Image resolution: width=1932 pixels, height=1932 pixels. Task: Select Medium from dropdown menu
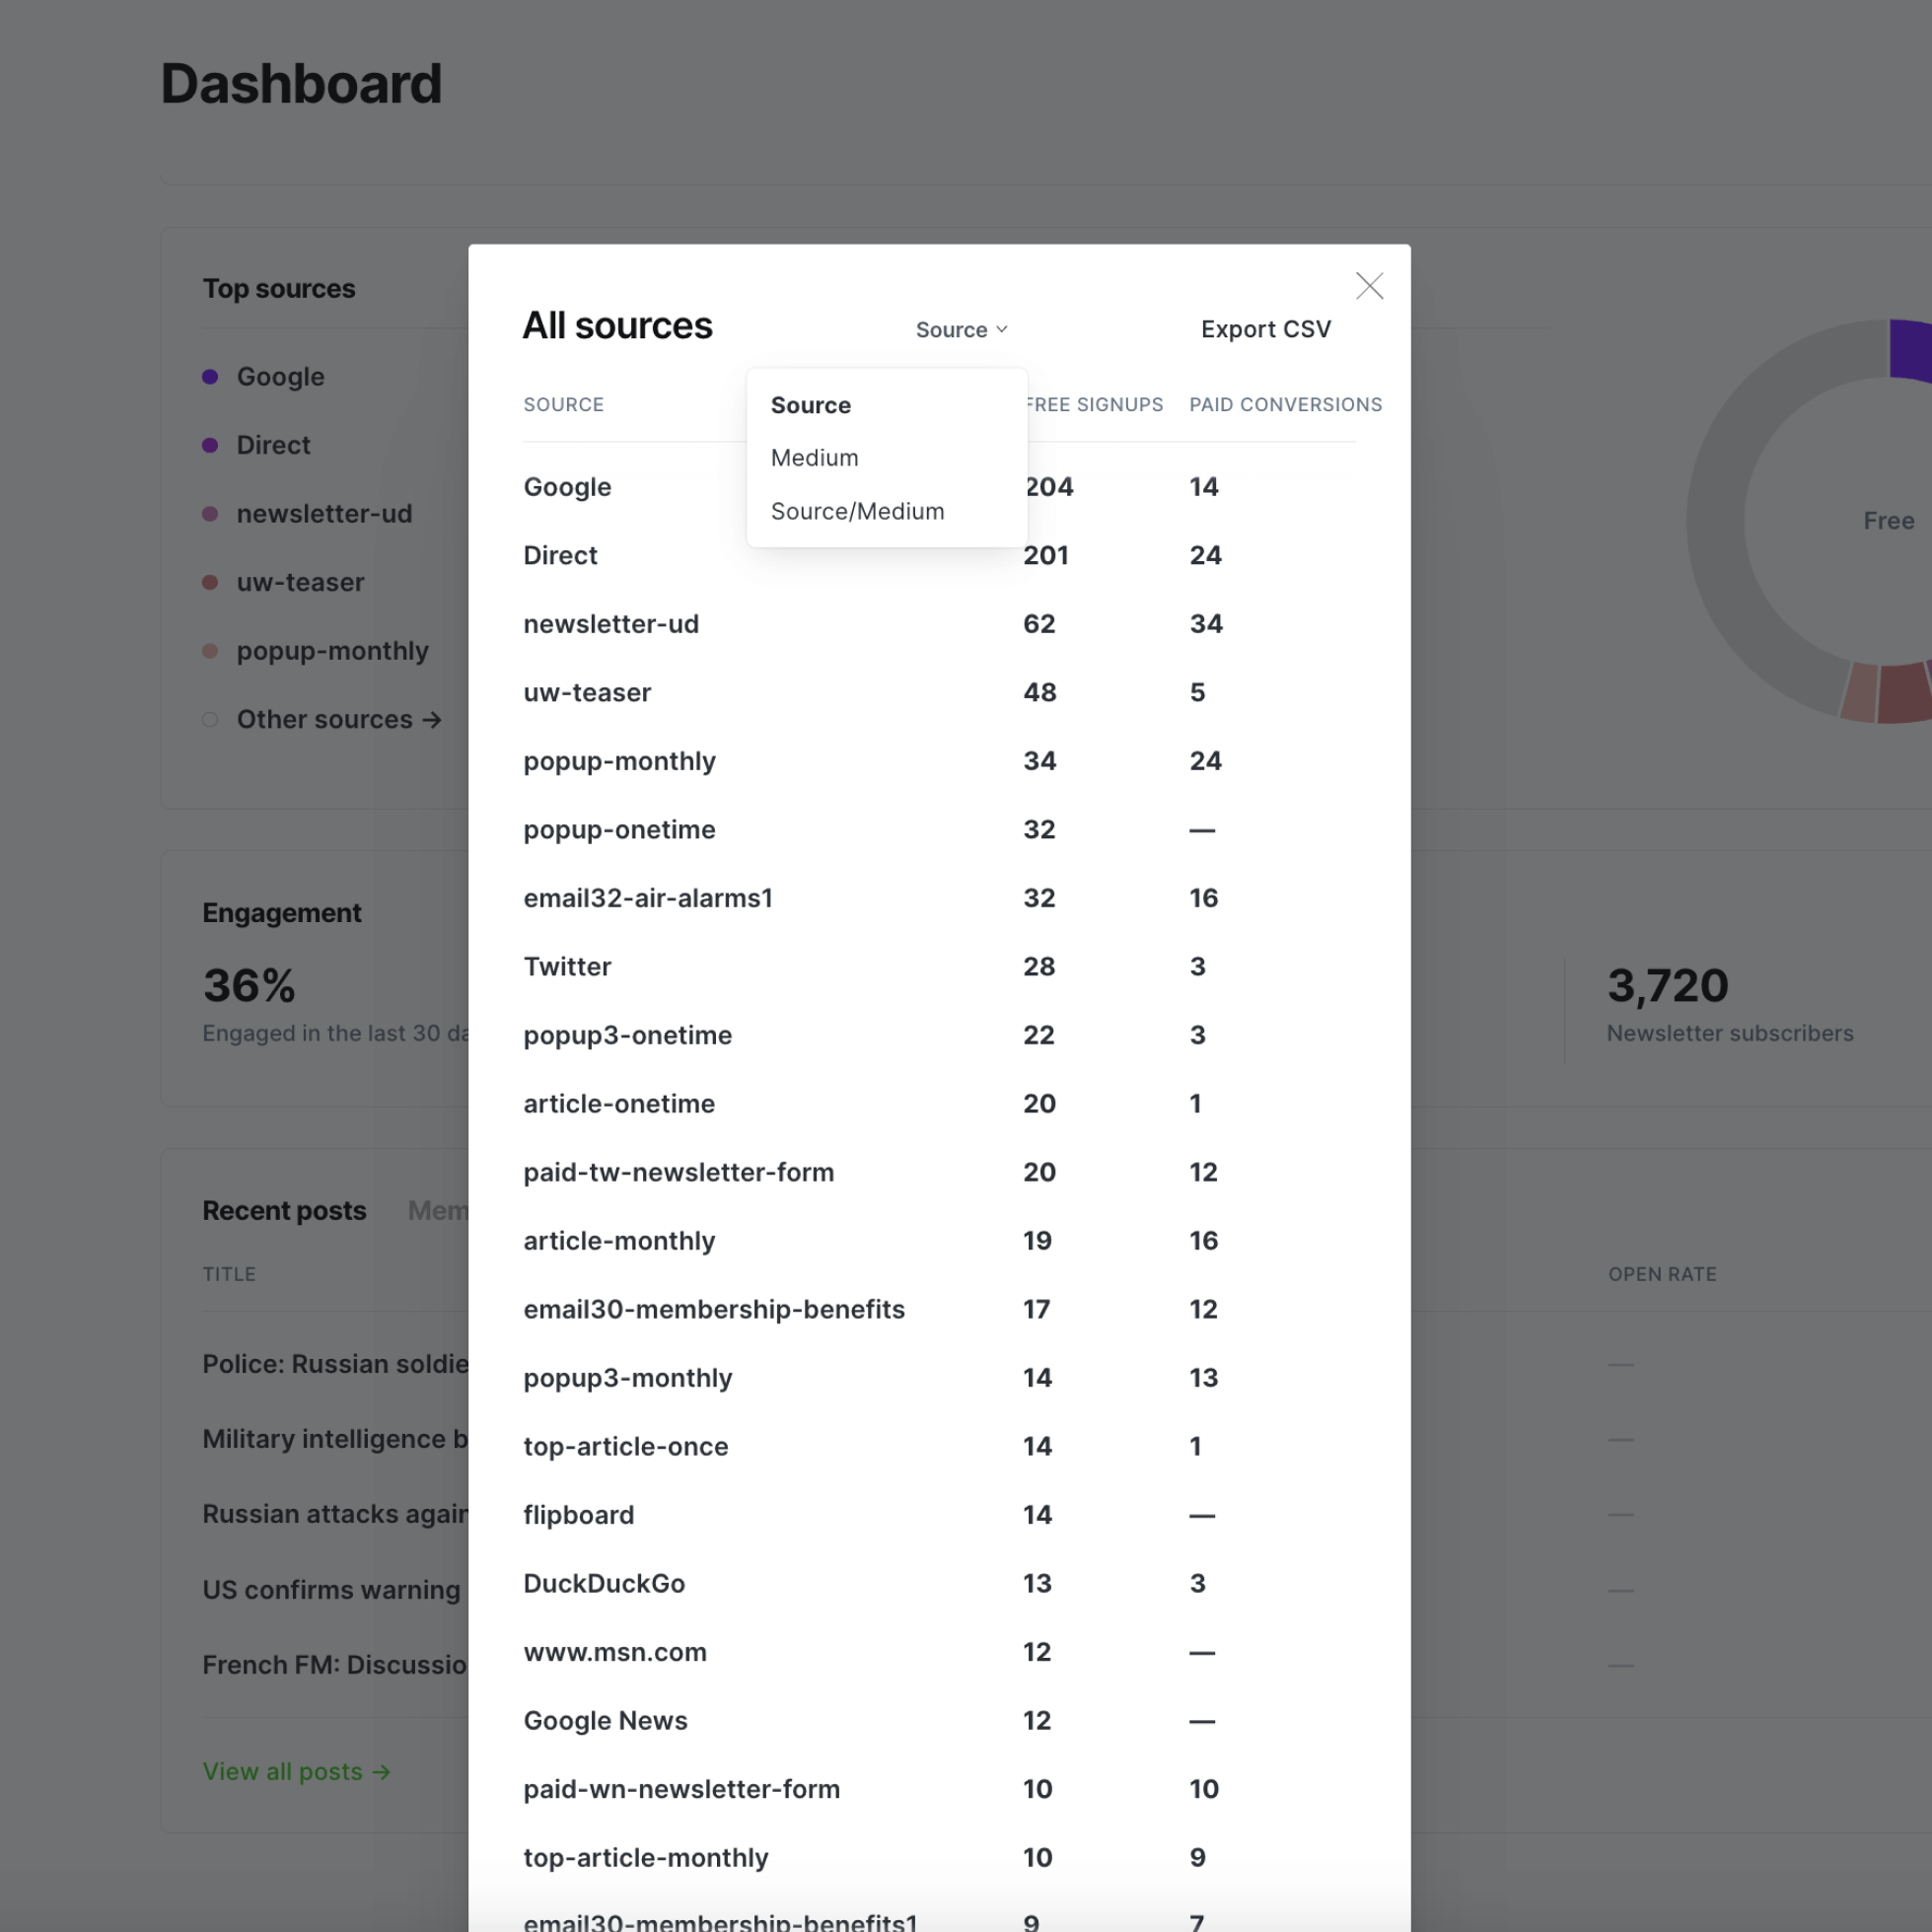(x=814, y=458)
